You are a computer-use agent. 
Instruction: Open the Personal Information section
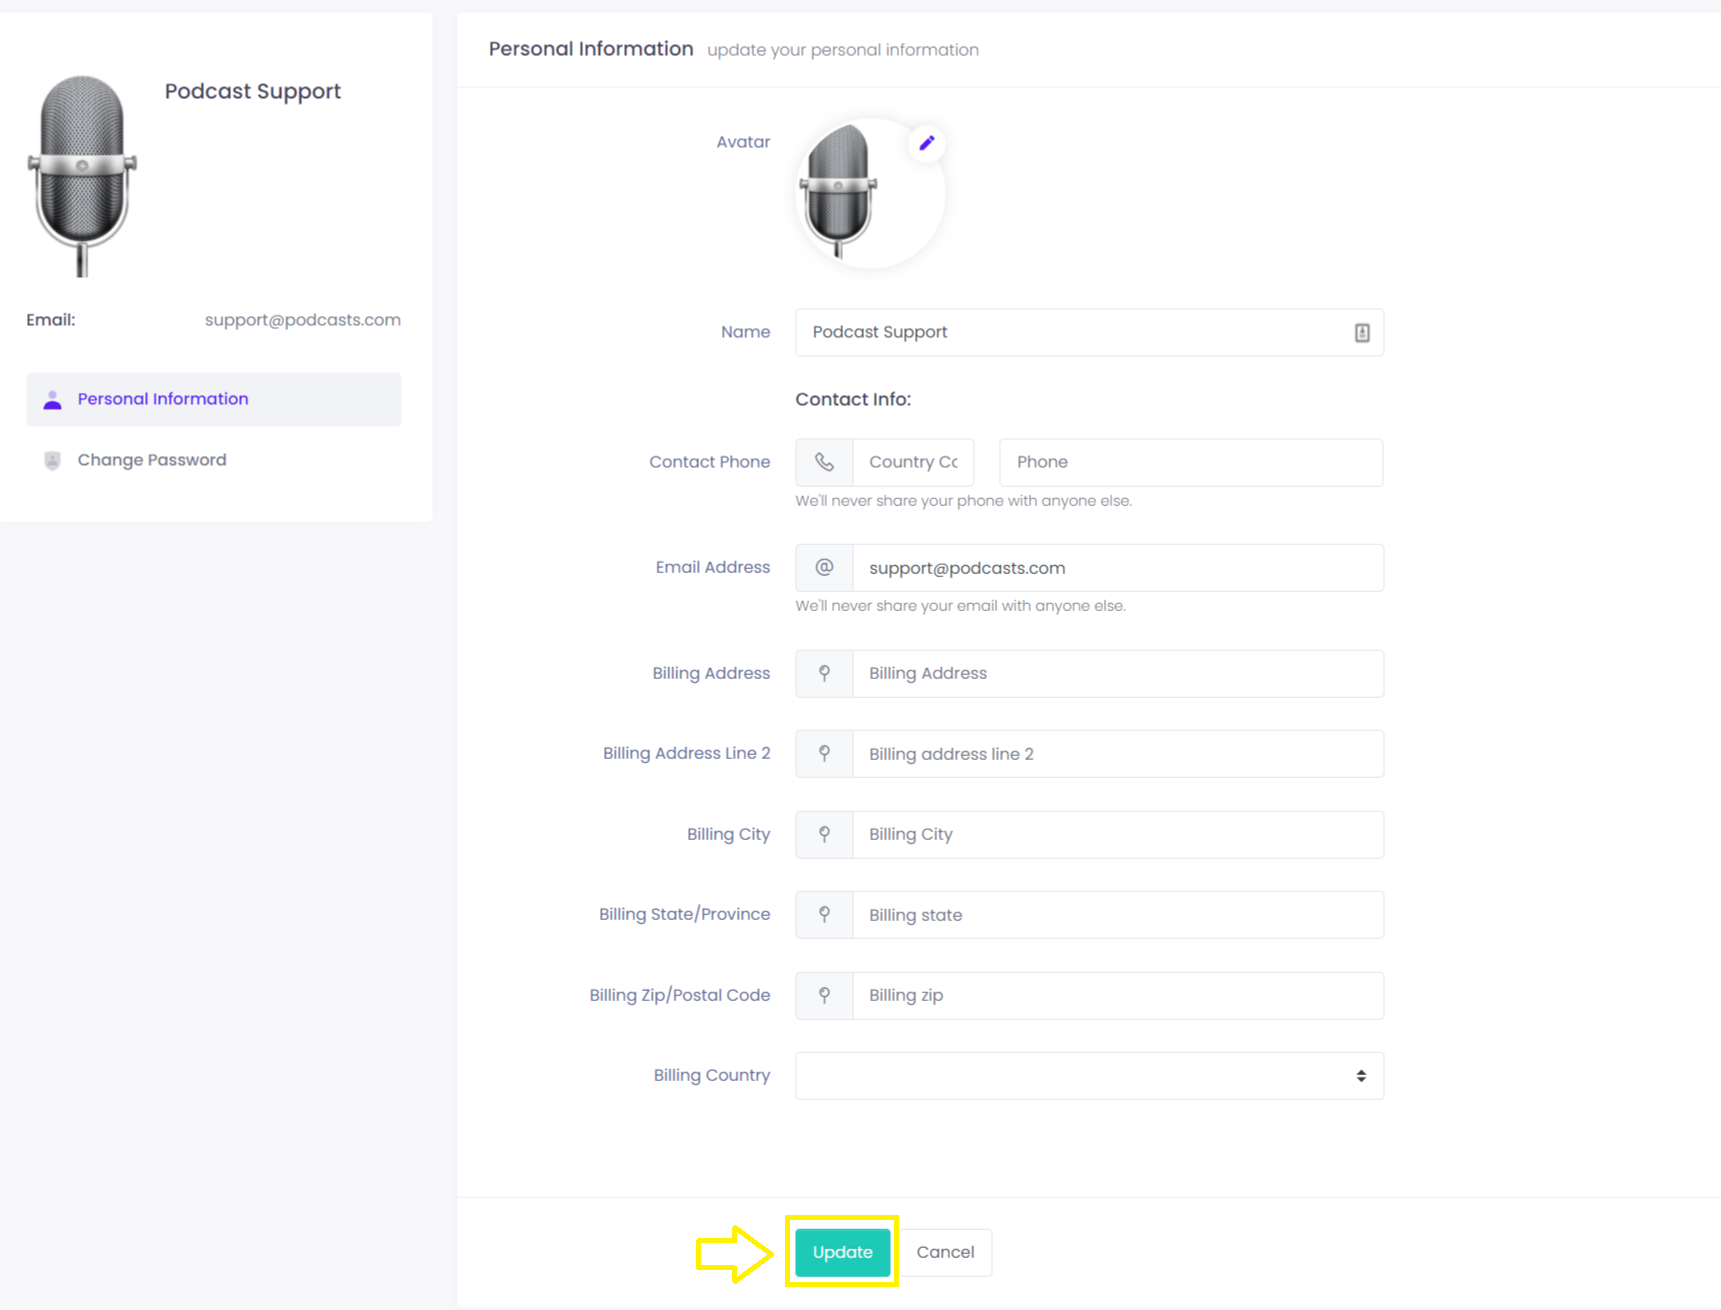[x=214, y=400]
